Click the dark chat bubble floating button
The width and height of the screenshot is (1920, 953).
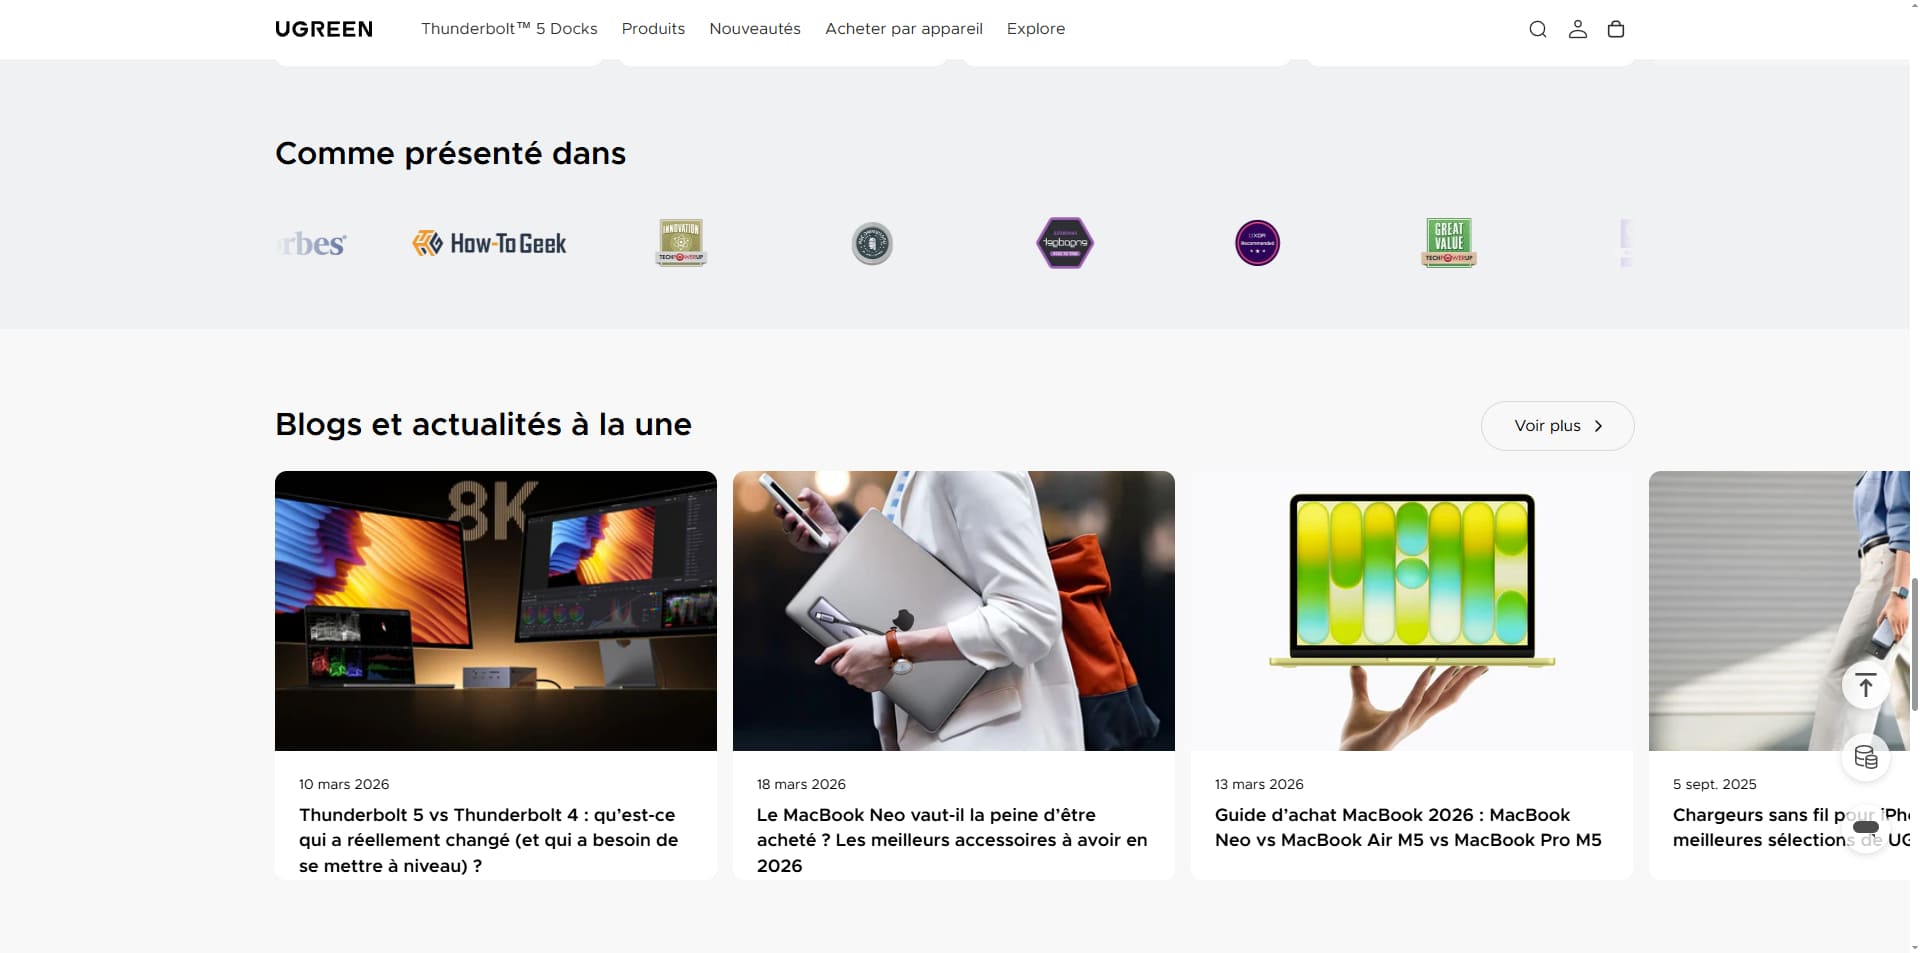click(x=1865, y=828)
